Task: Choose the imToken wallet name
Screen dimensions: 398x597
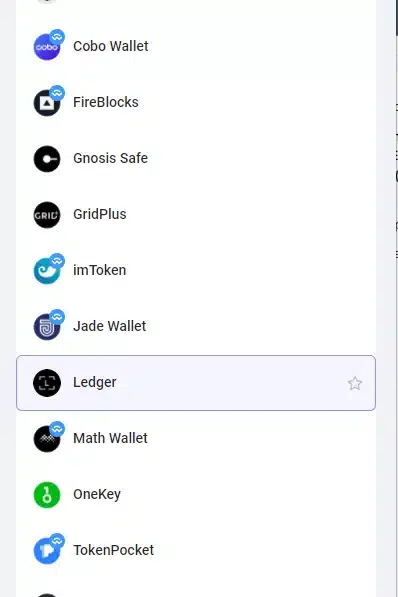Action: pyautogui.click(x=99, y=270)
